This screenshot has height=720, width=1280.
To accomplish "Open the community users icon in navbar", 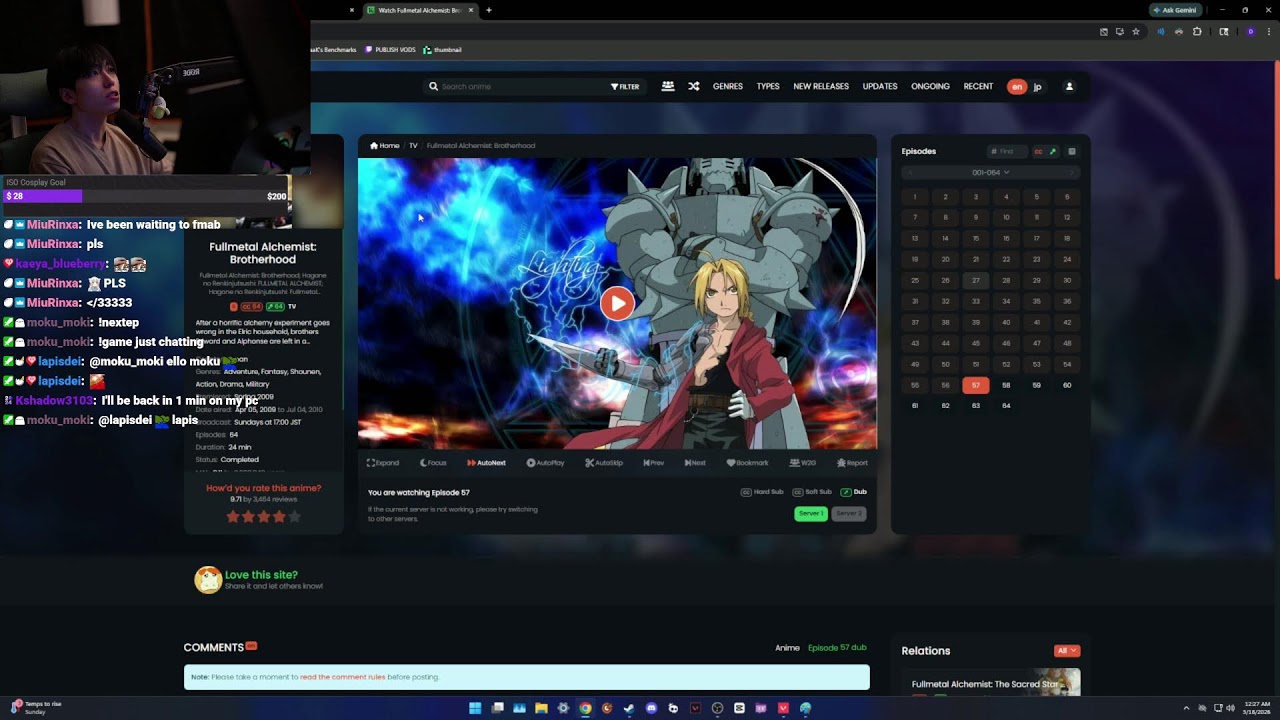I will pos(668,87).
